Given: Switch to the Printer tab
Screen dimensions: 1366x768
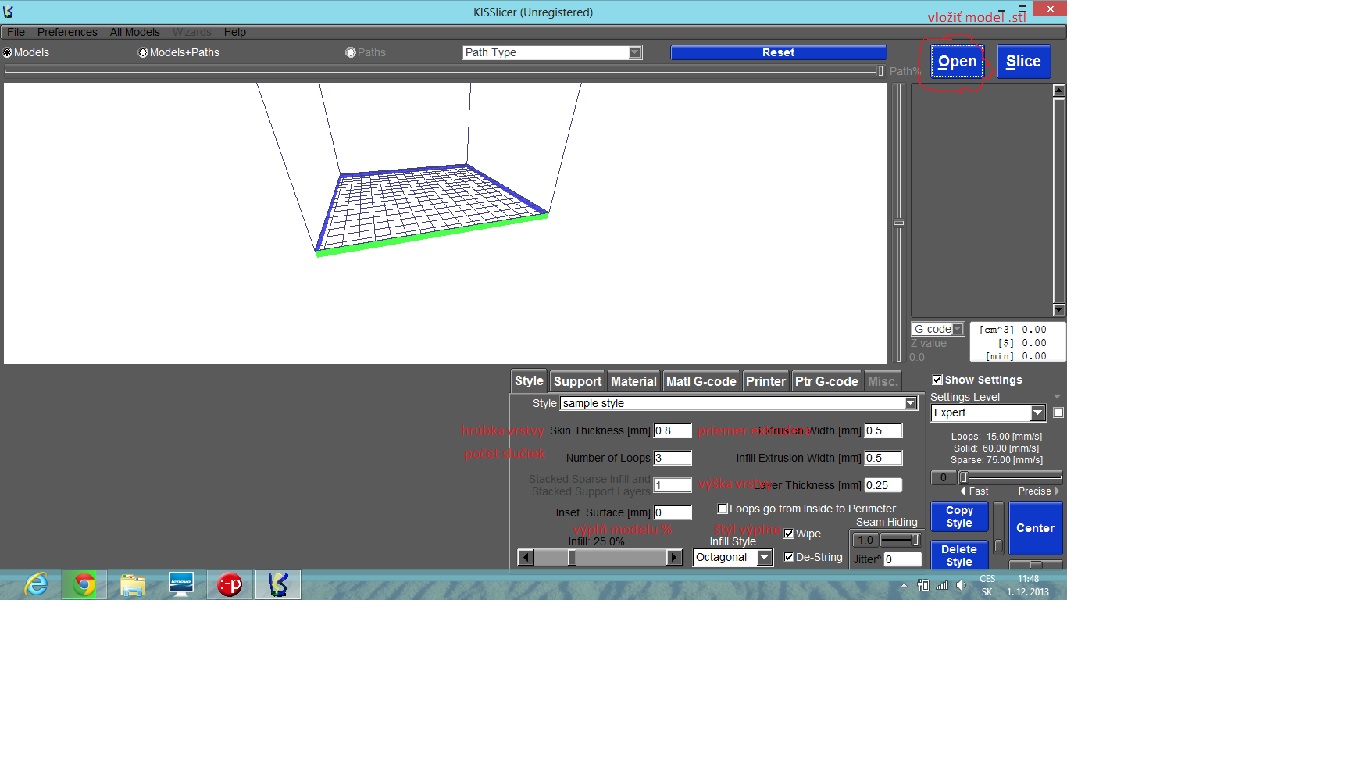Looking at the screenshot, I should [765, 381].
